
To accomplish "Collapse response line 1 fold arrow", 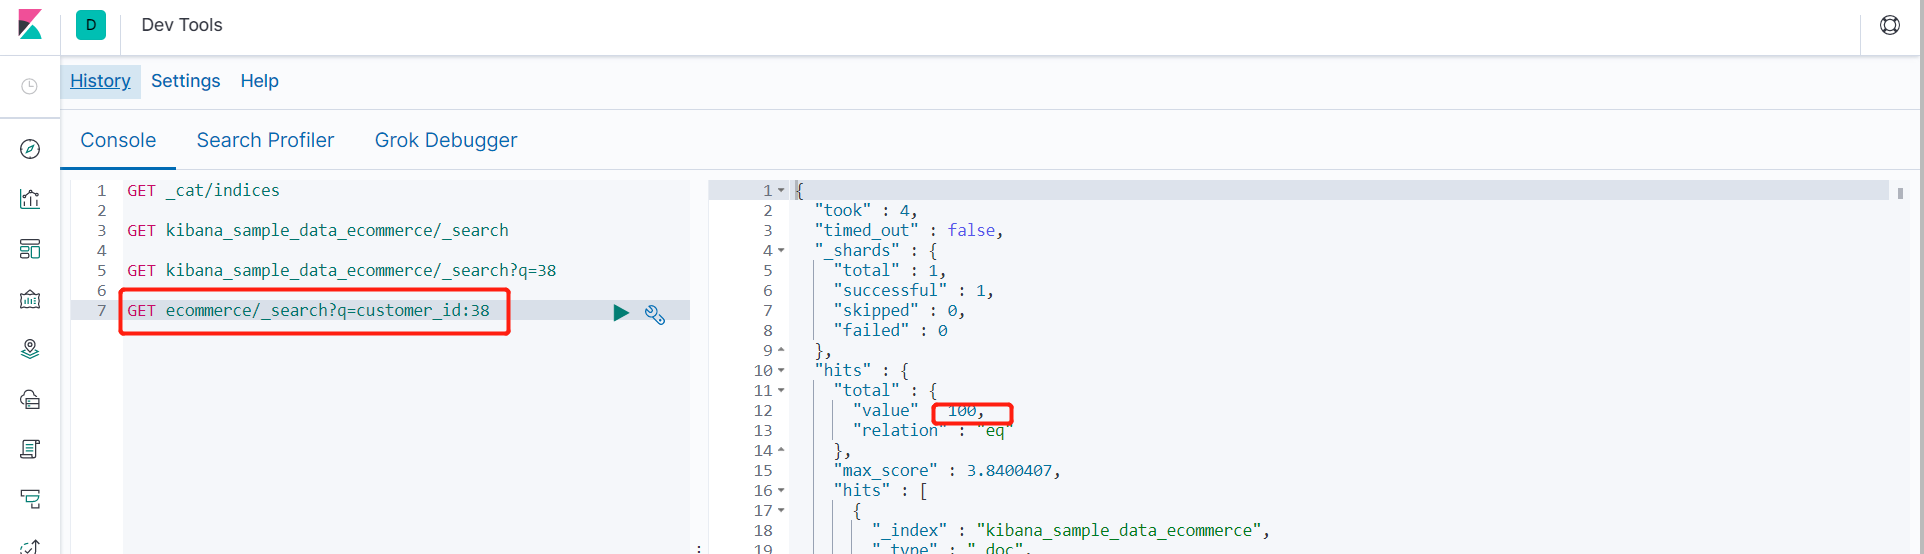I will 781,190.
